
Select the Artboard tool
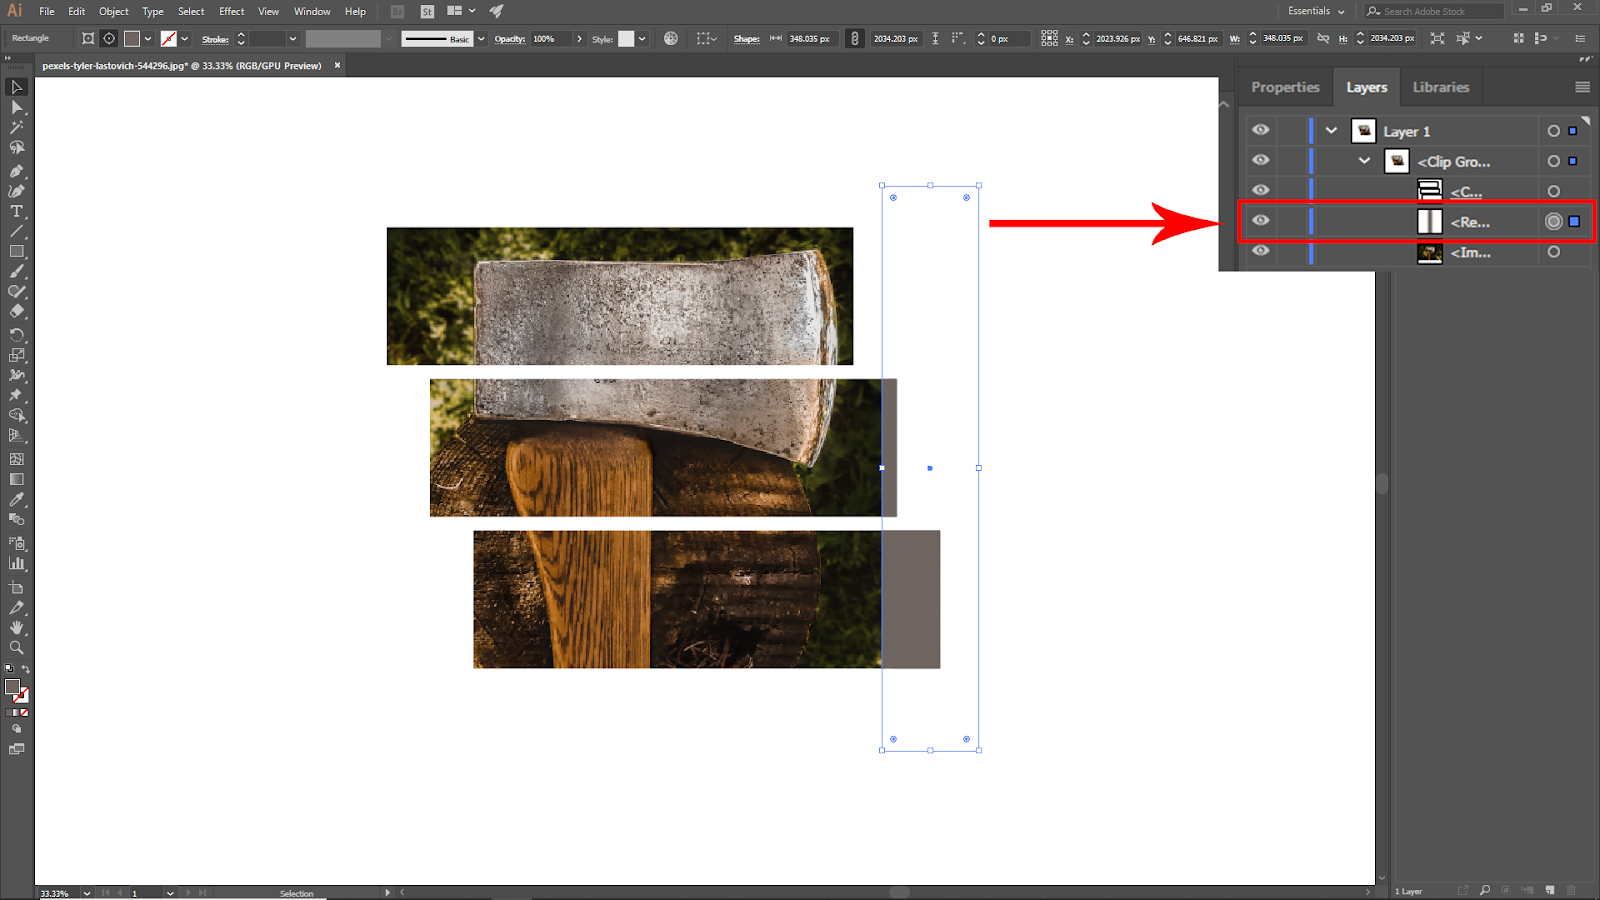[x=17, y=587]
